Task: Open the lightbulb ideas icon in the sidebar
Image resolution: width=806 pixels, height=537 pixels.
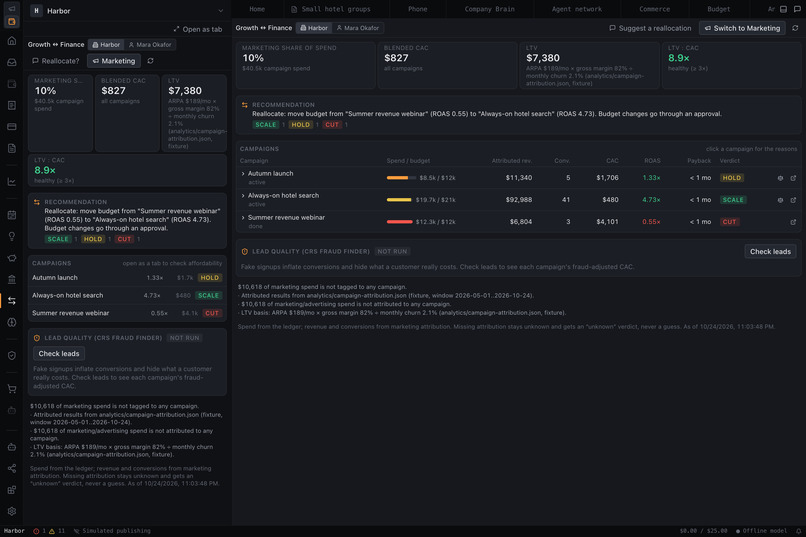Action: 11,236
